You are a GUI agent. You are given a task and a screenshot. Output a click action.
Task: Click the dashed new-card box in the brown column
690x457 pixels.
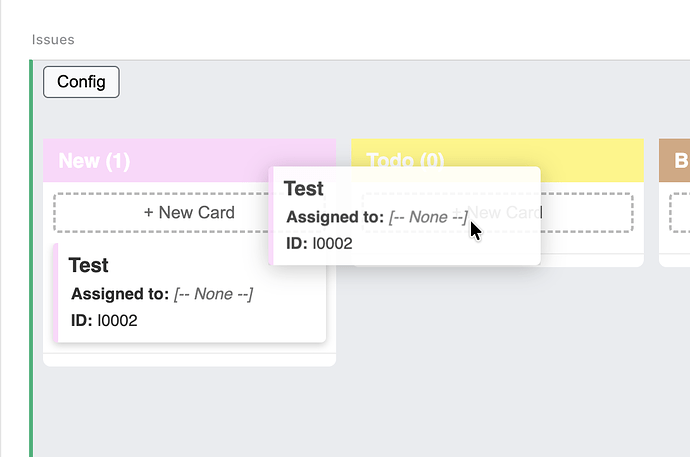click(679, 212)
